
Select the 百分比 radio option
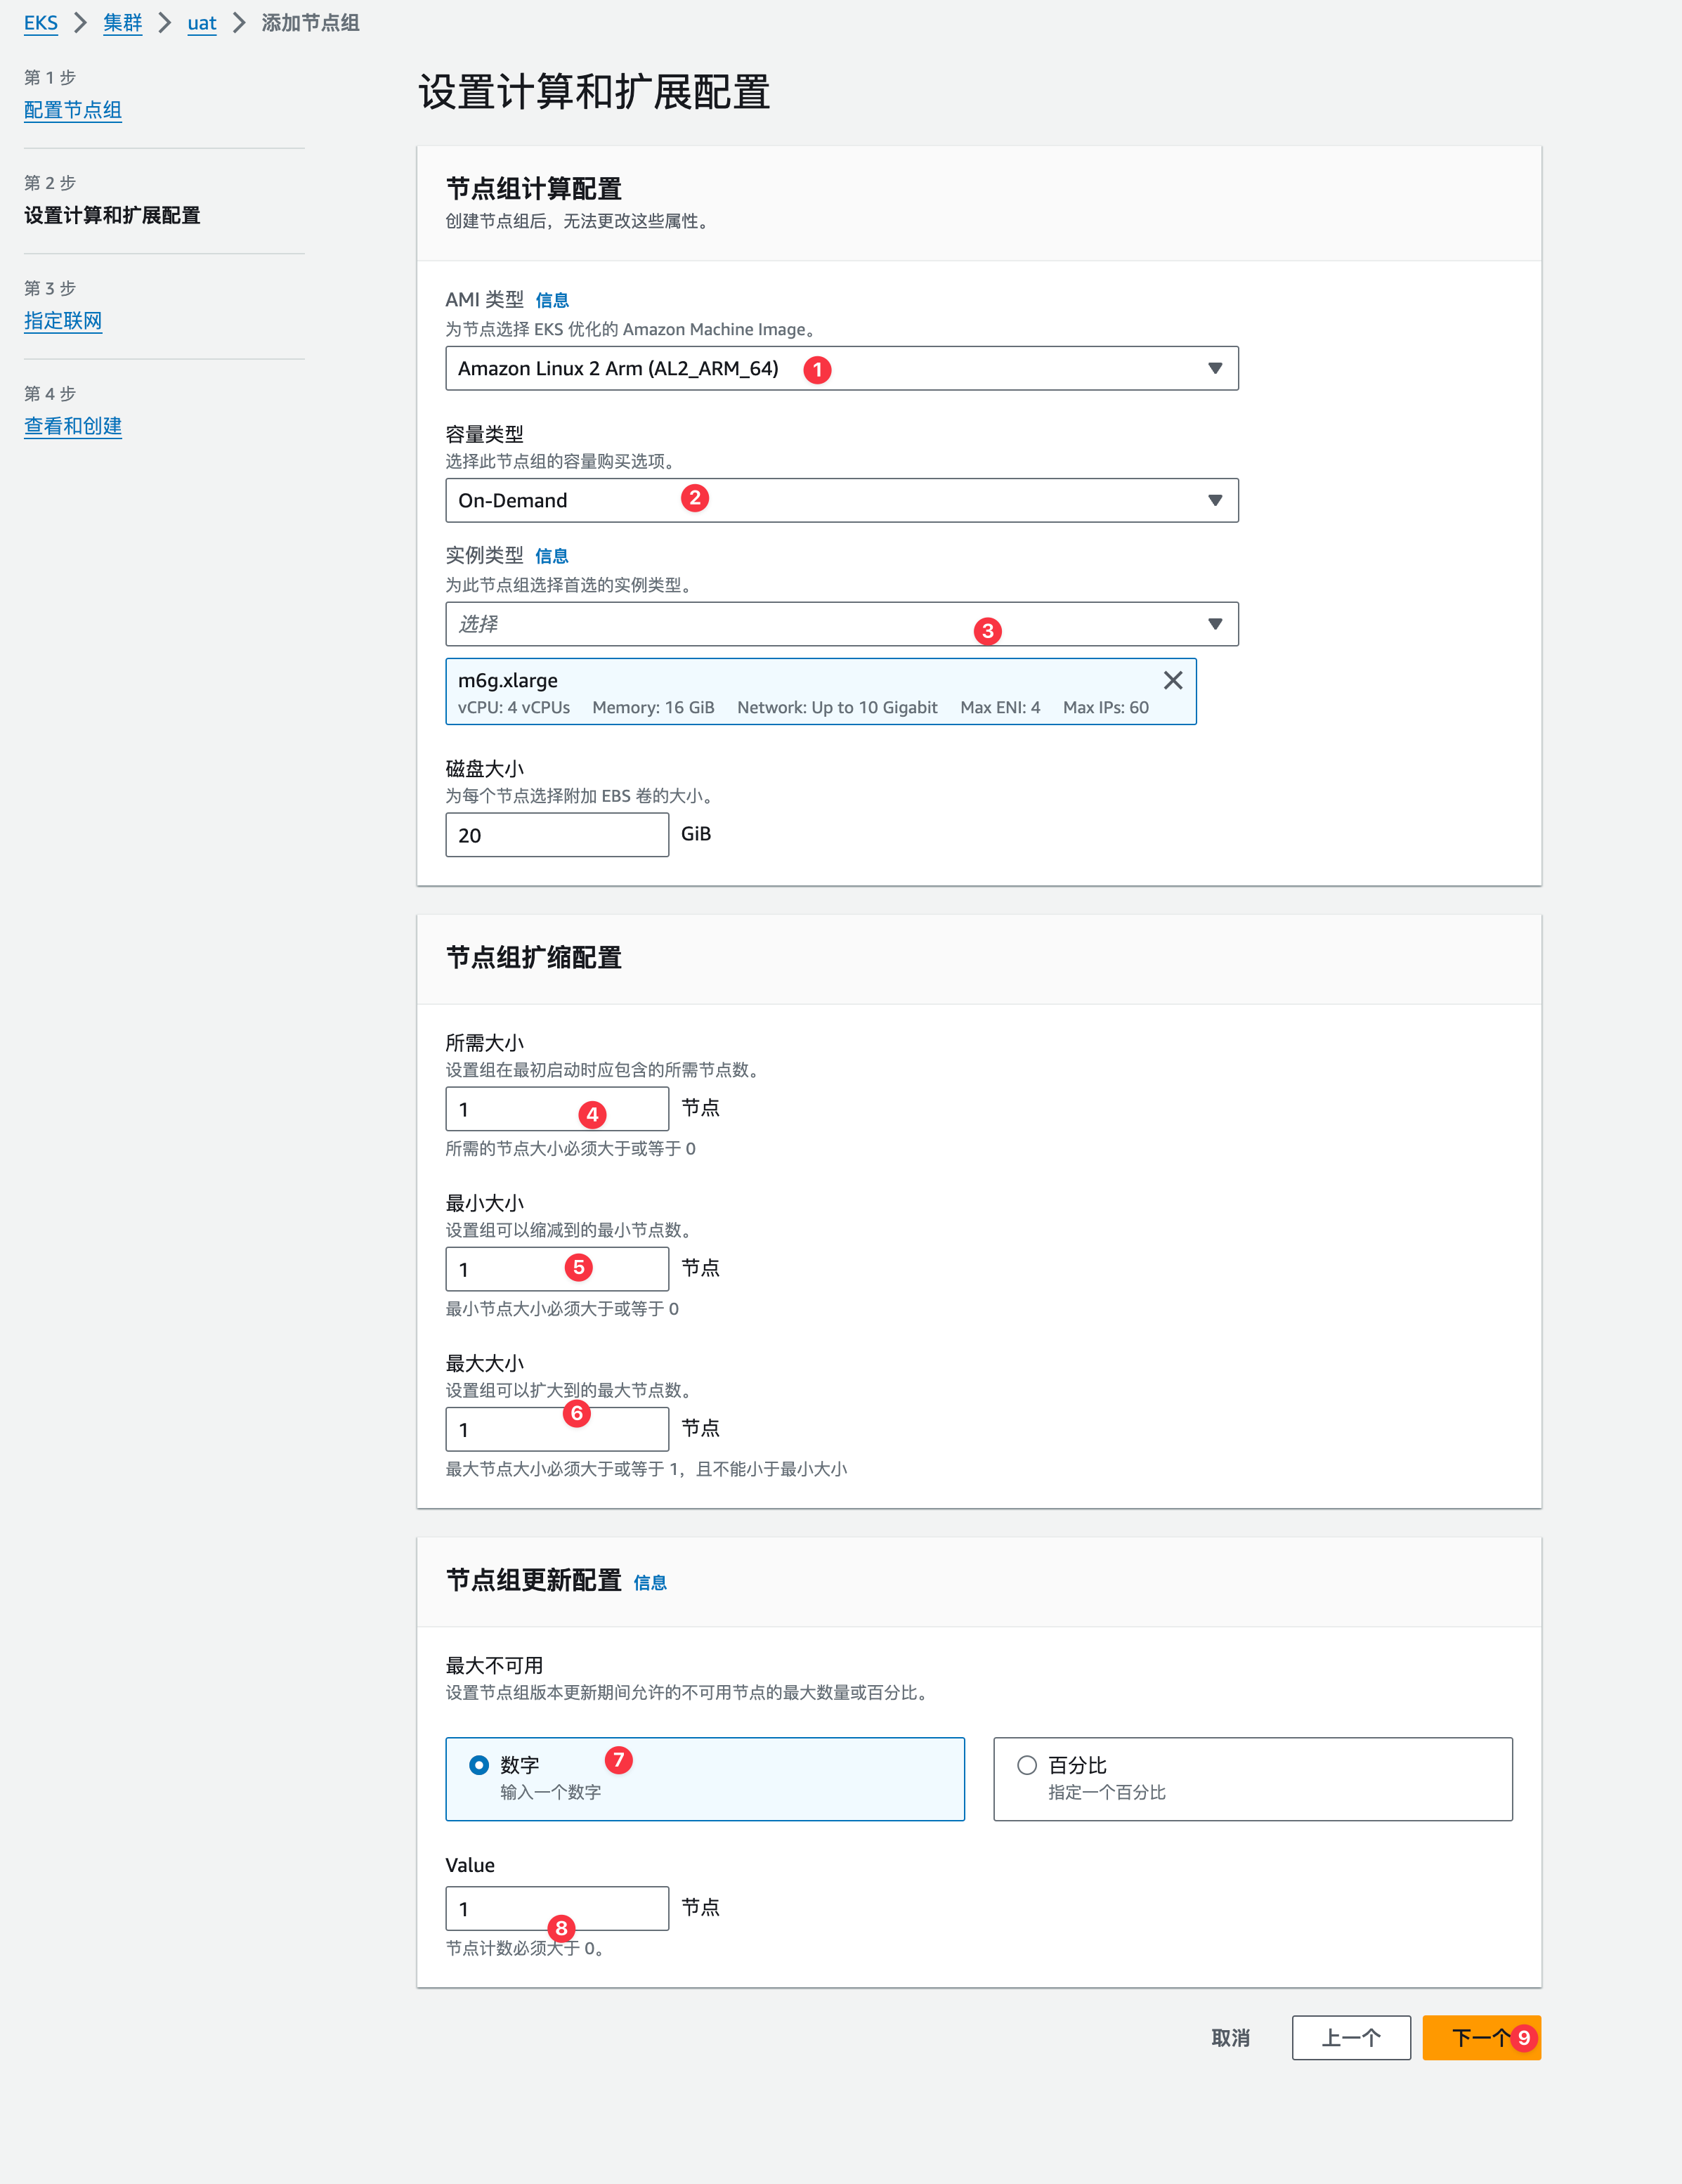[1027, 1765]
